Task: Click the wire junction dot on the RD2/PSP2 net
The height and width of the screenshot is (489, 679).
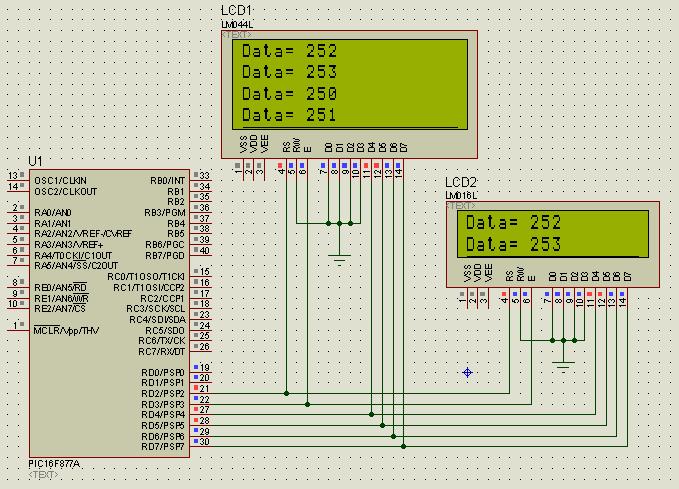Action: tap(286, 393)
